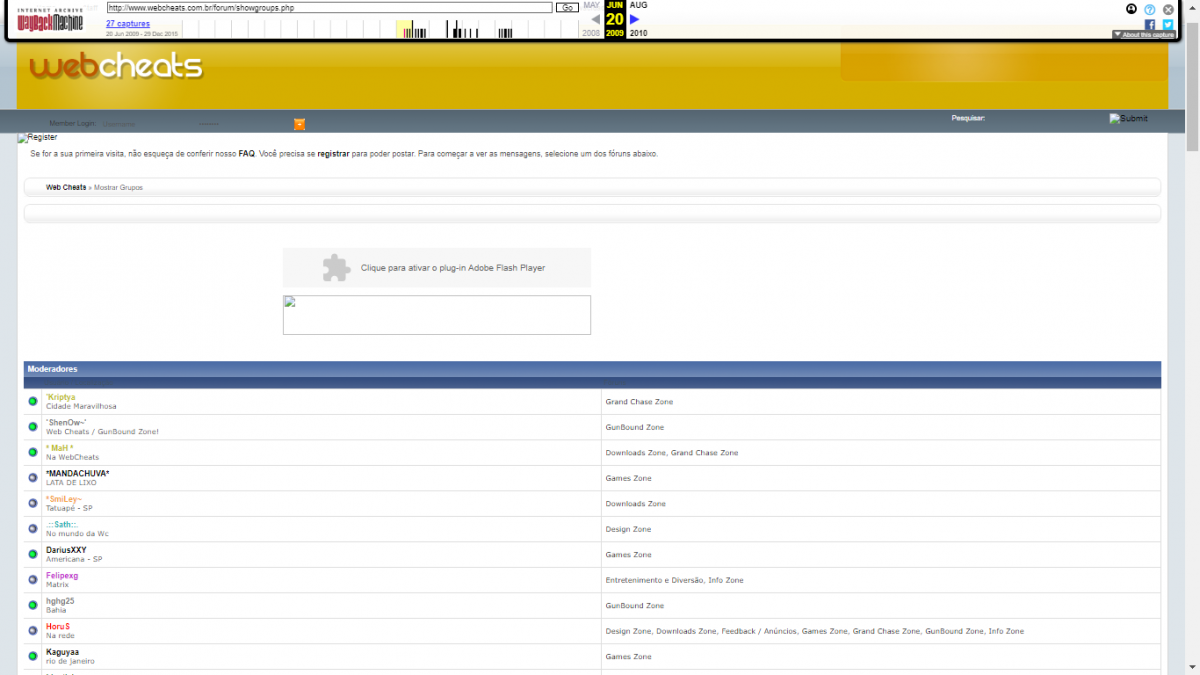Close the Wayback toolbar with X icon
Screen dimensions: 1200x675
point(1168,9)
